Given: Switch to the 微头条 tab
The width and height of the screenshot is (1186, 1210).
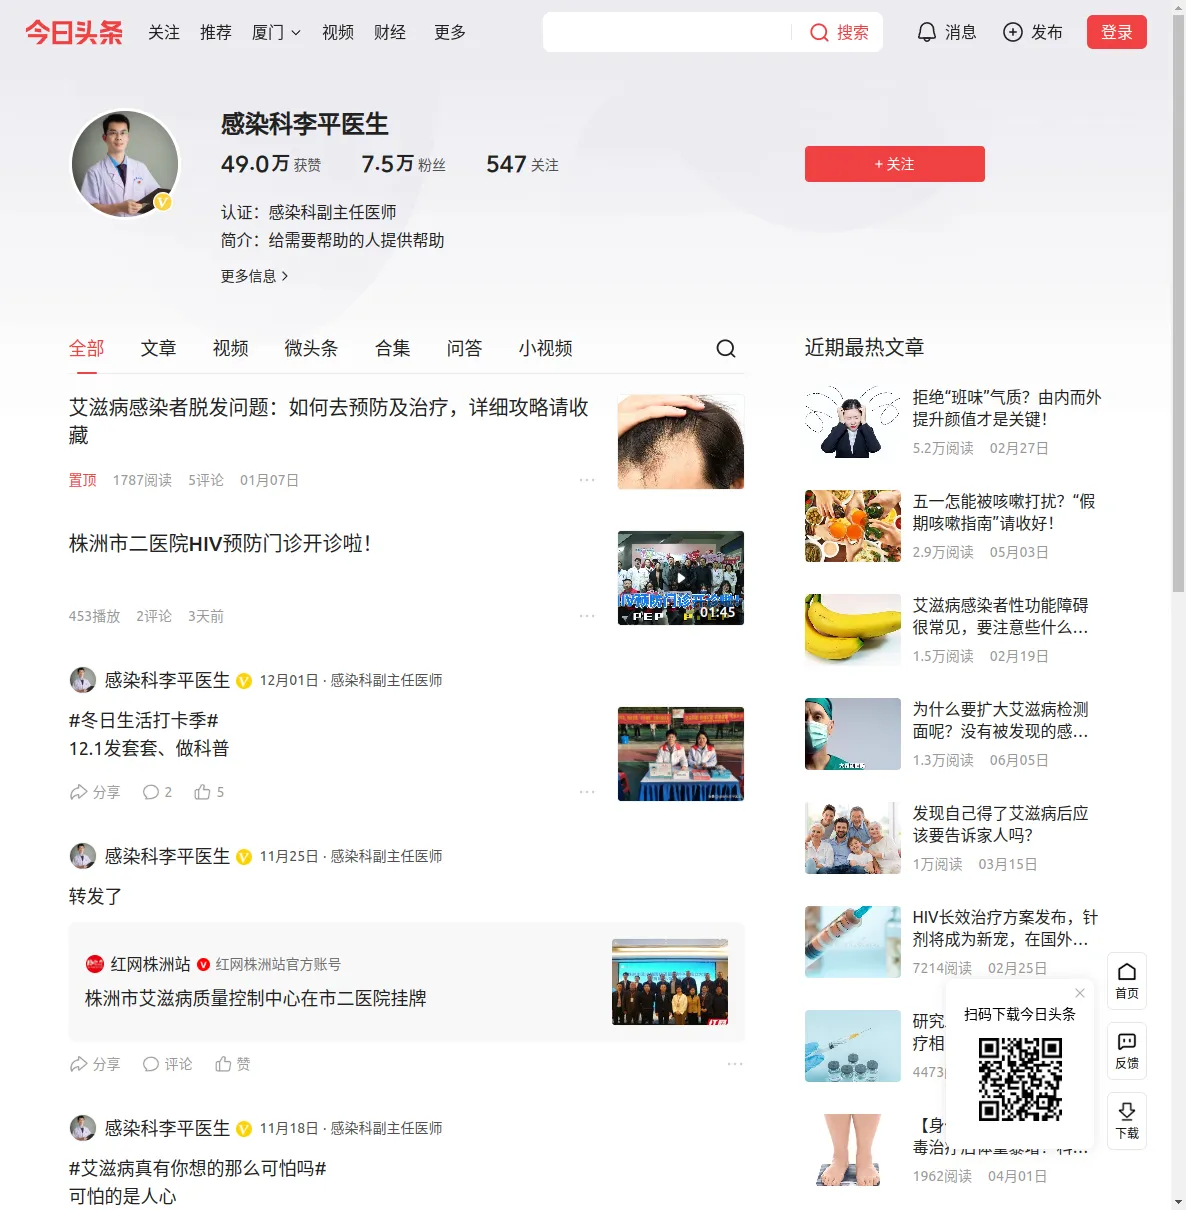Looking at the screenshot, I should 311,348.
